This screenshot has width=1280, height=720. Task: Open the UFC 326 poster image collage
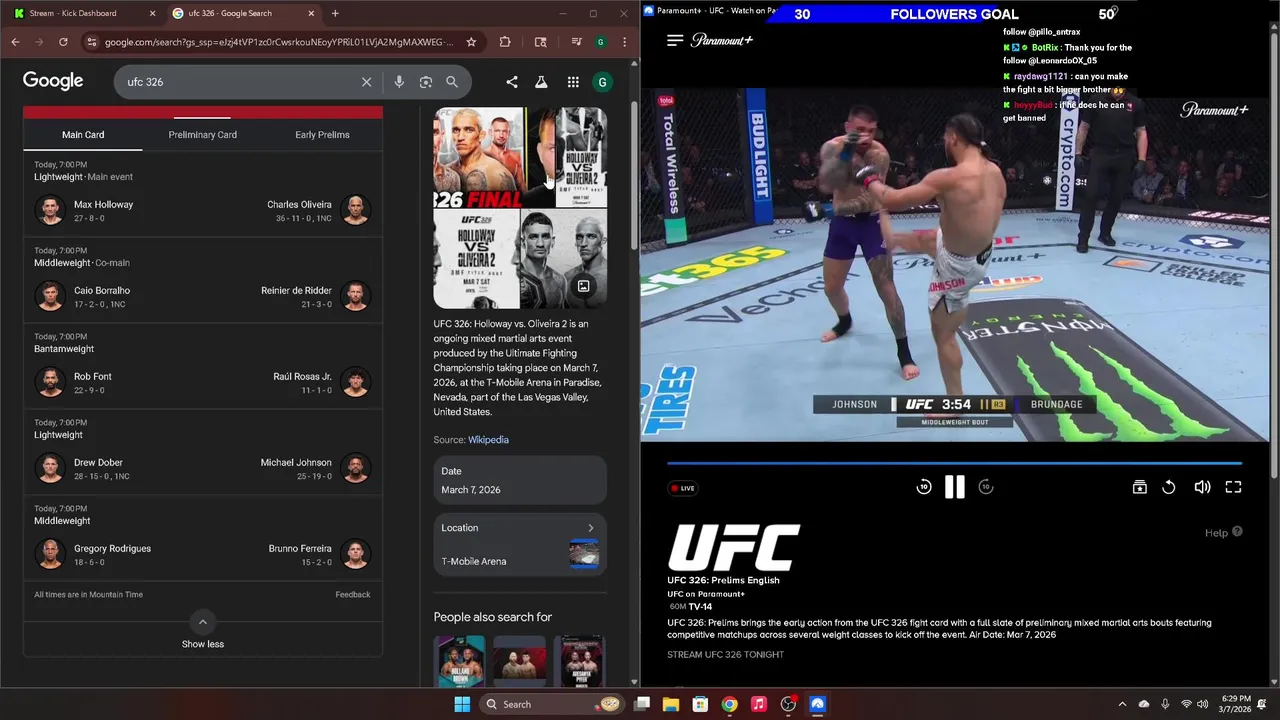[x=520, y=208]
